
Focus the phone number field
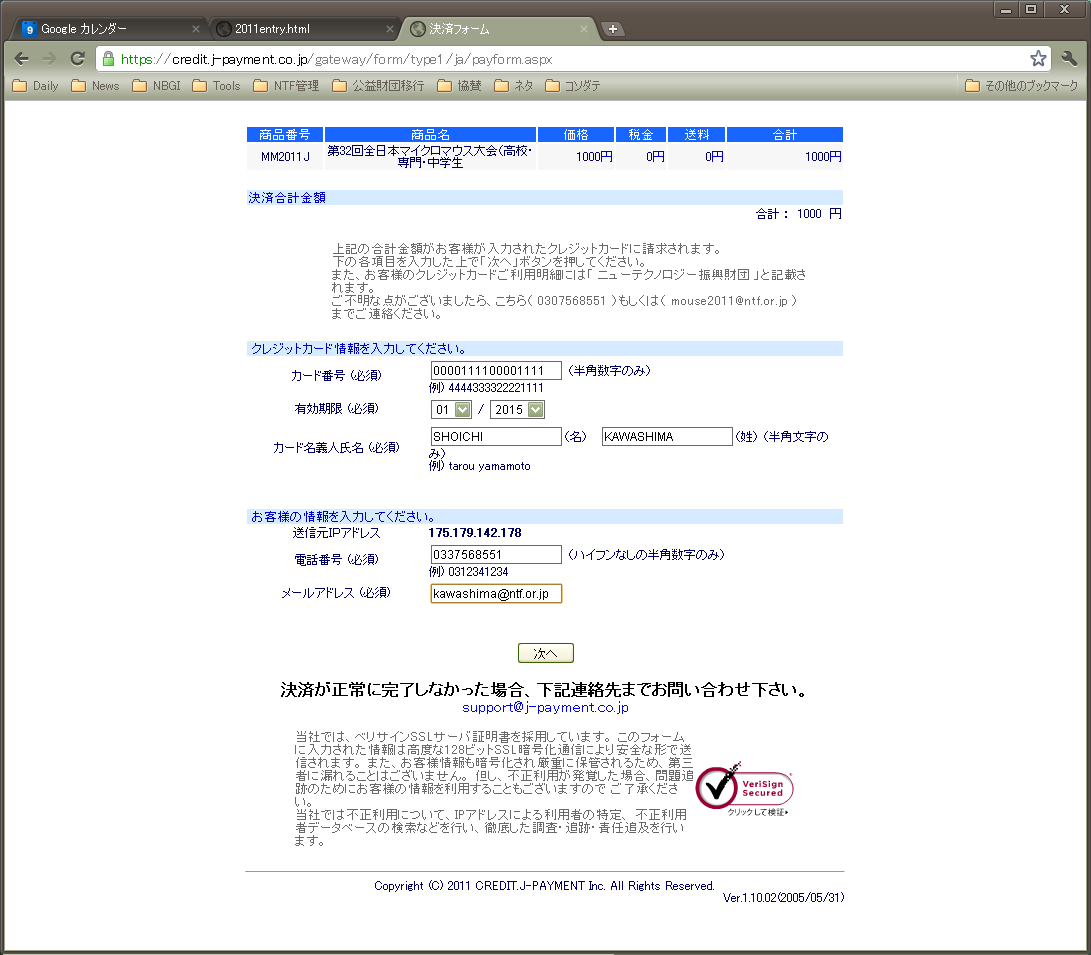(x=496, y=555)
